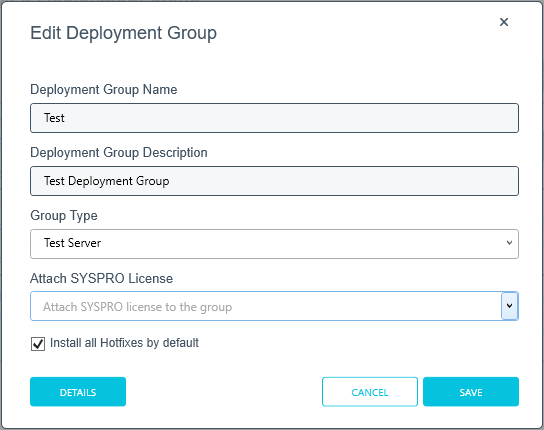The image size is (544, 430).
Task: Click the 'Deployment Group Name' label
Action: (x=104, y=90)
